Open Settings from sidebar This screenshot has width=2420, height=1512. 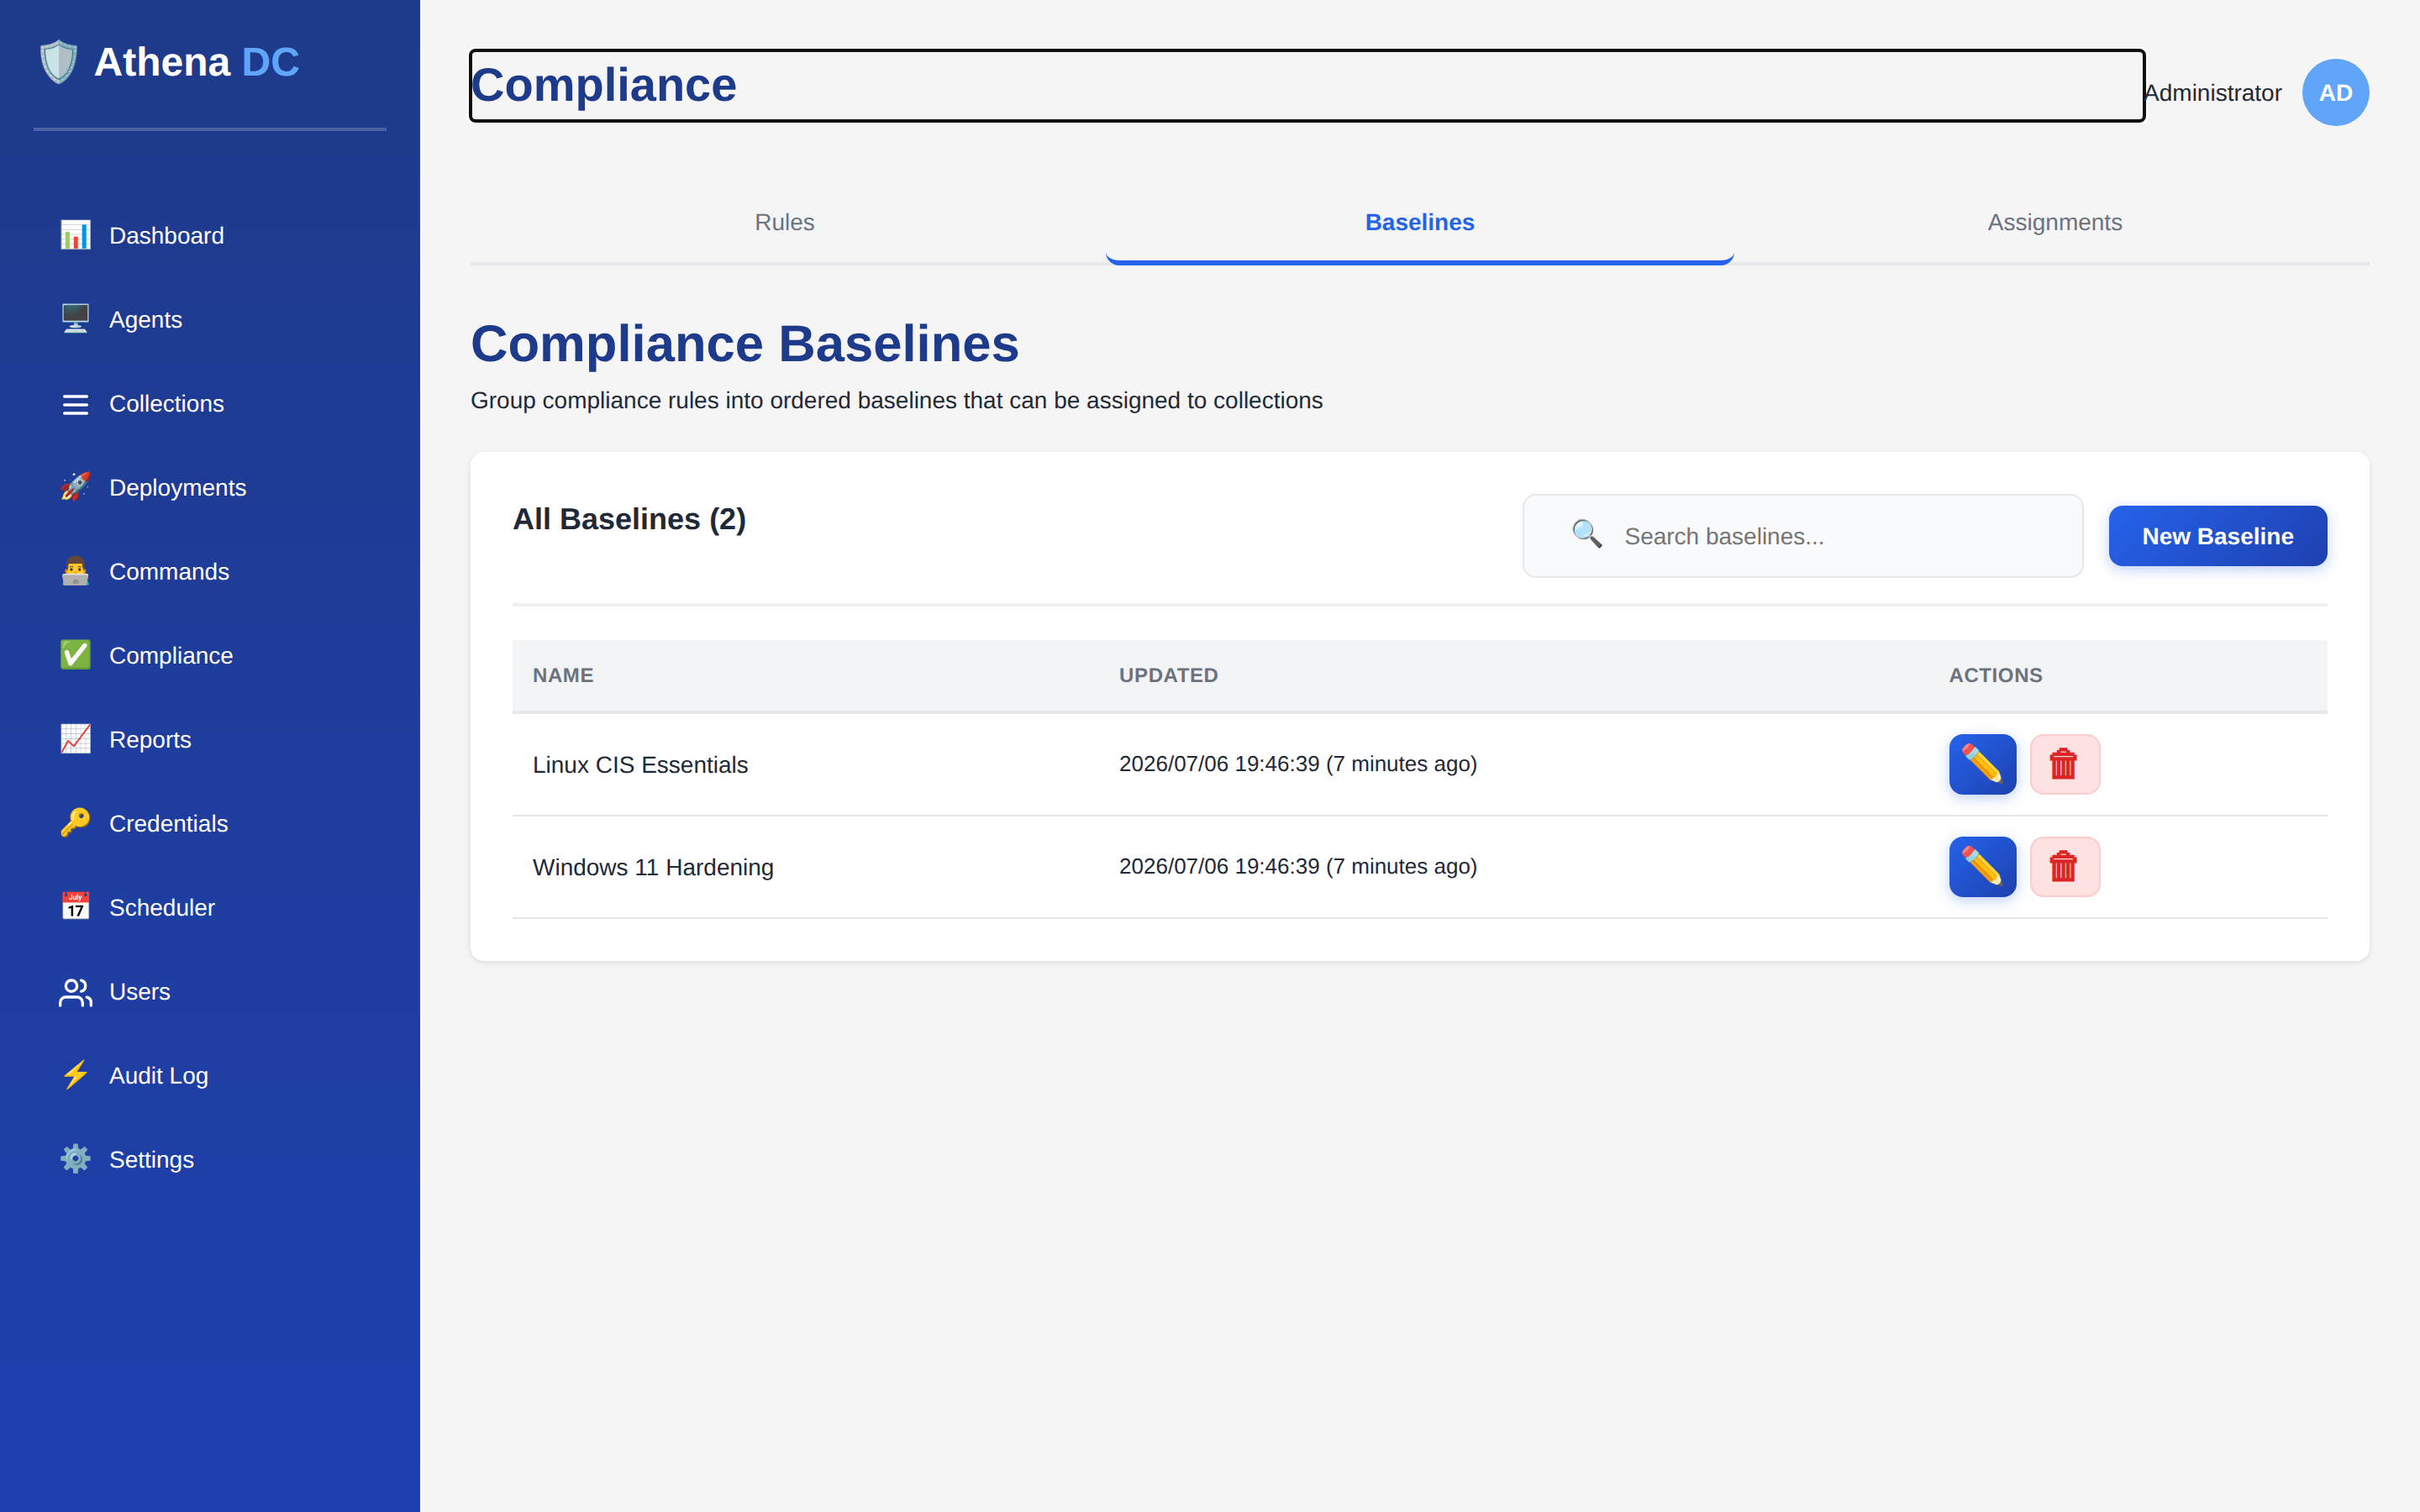click(210, 1159)
